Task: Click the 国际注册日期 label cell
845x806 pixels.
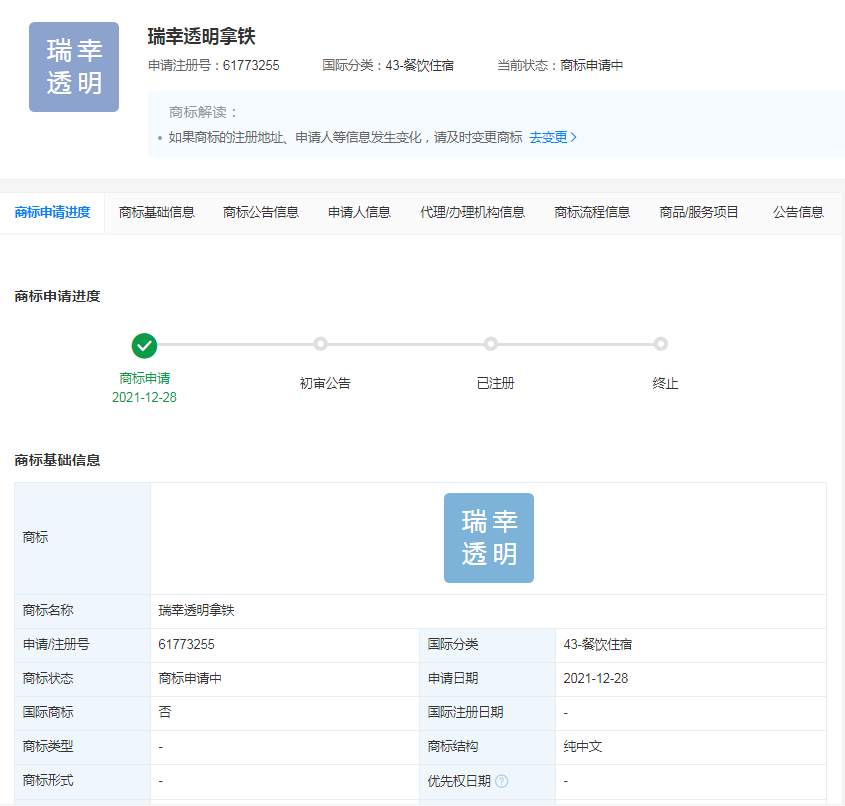Action: pos(487,712)
